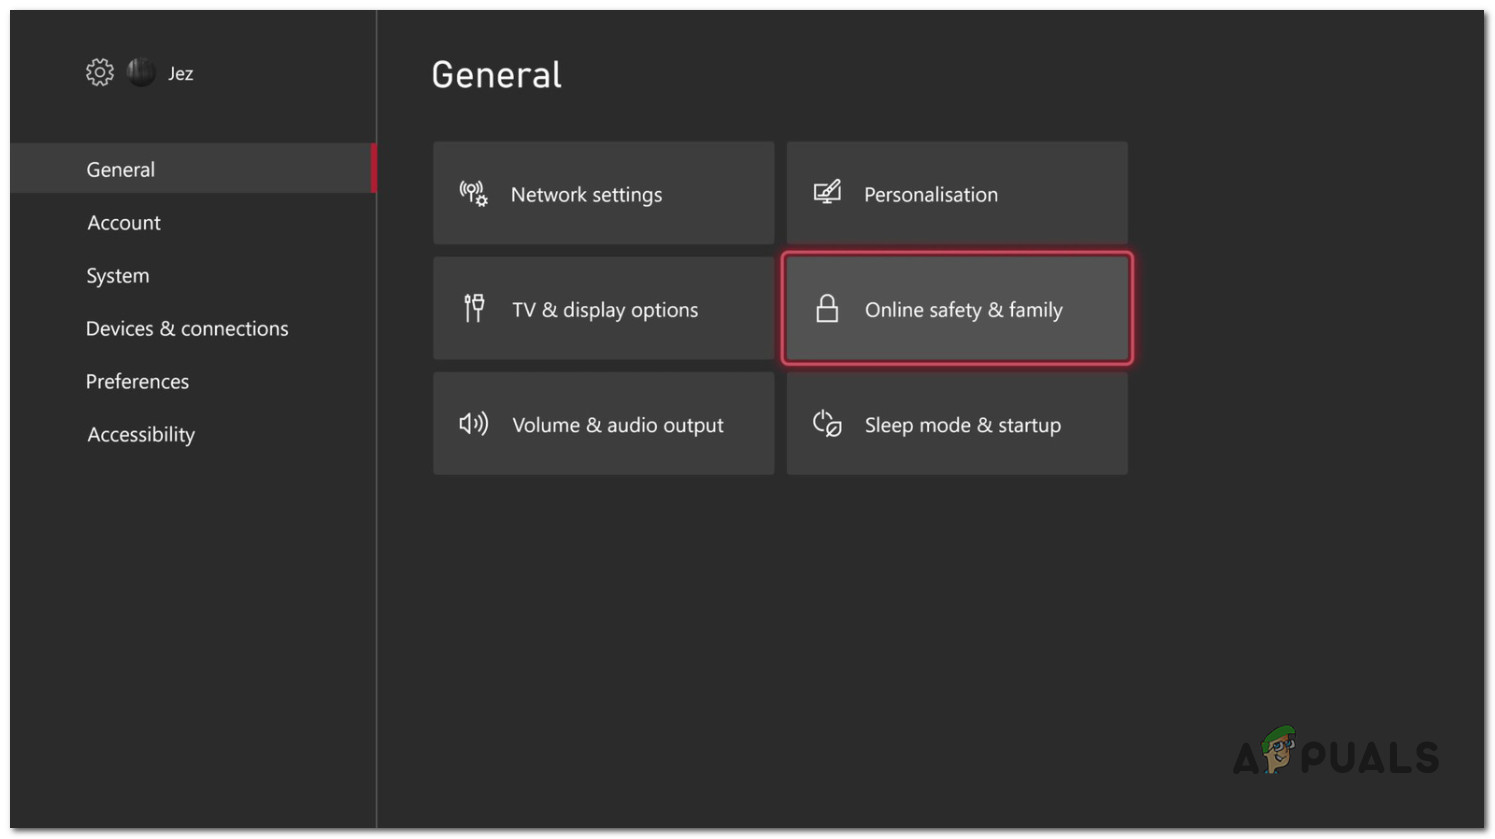The image size is (1495, 839).
Task: Click the Online safety padlock icon
Action: (827, 308)
